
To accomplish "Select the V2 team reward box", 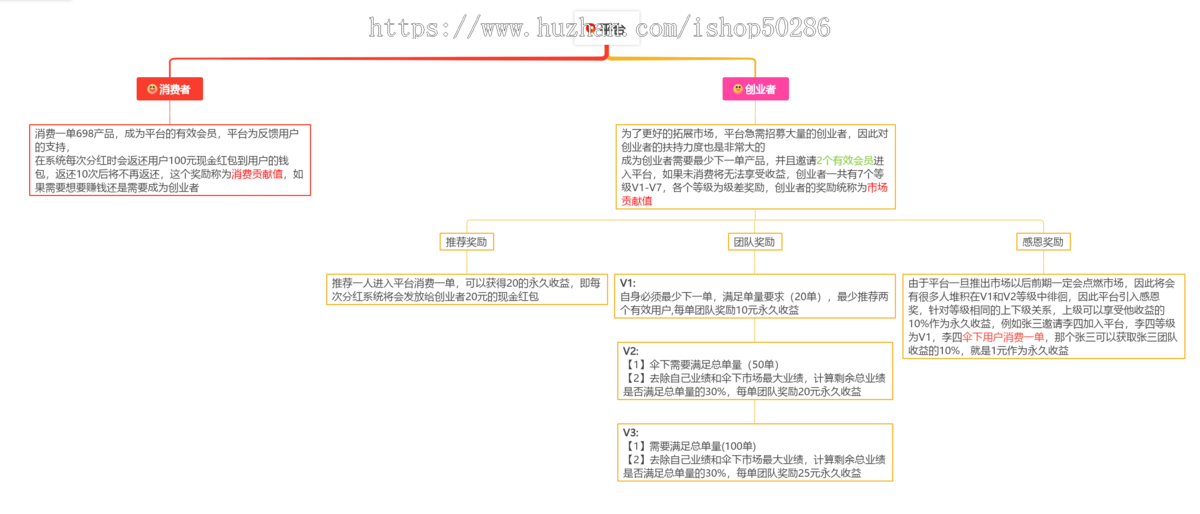I will [755, 371].
